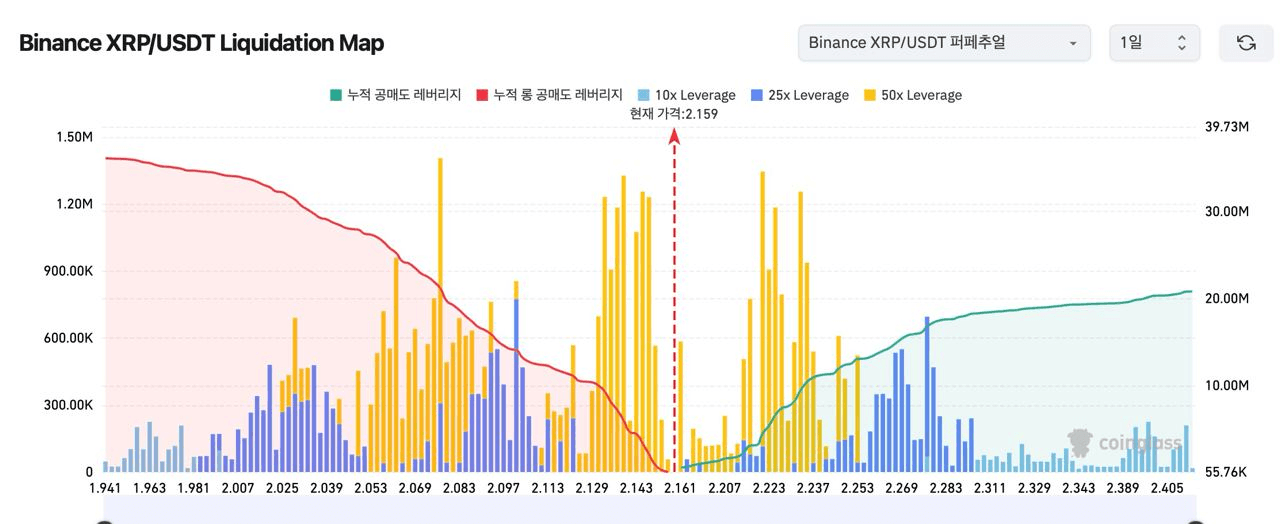Expand the 1일 time range selector

click(1153, 43)
